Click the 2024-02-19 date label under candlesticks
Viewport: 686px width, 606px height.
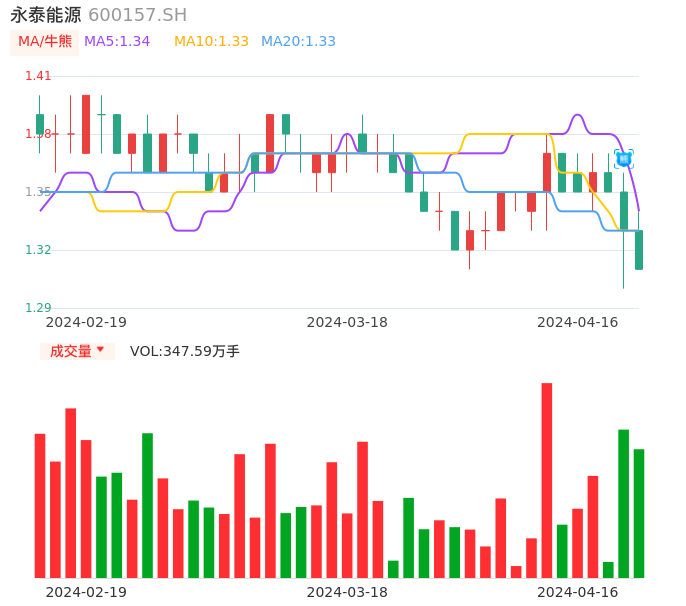coord(86,322)
